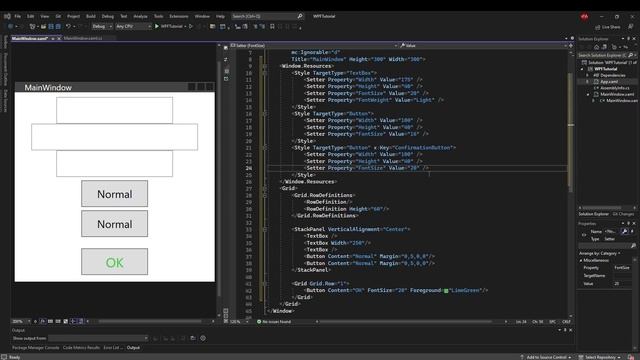Switch to the Git Changes tab

click(x=623, y=214)
